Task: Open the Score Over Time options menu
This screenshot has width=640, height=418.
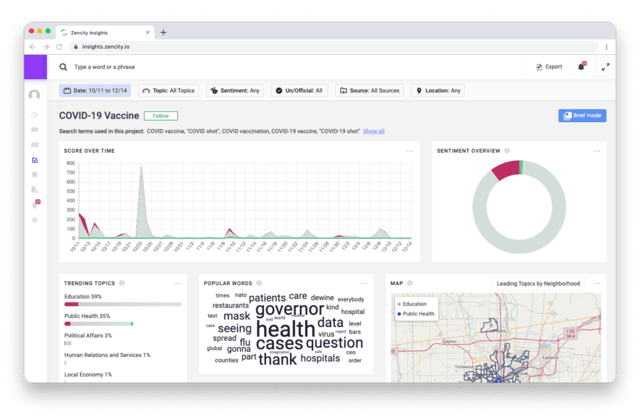Action: click(x=410, y=151)
